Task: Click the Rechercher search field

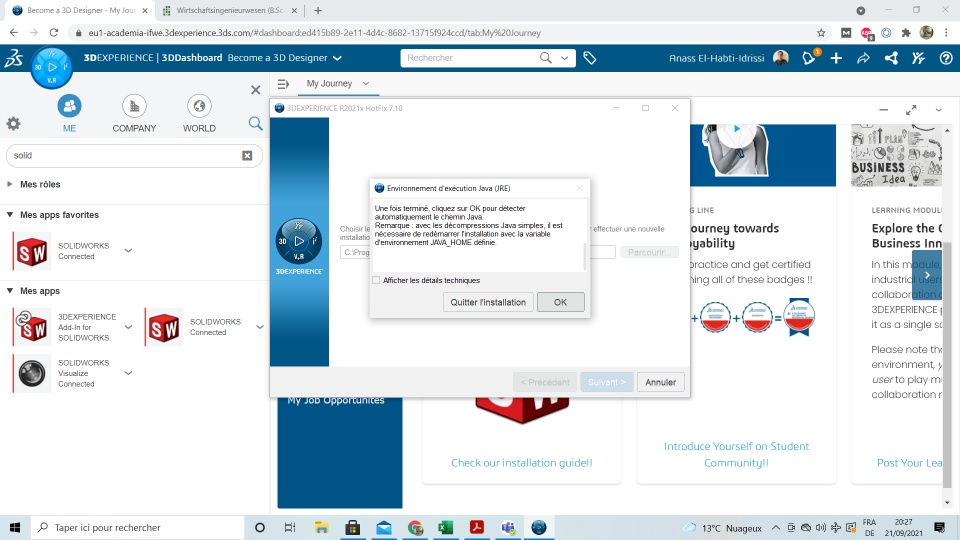Action: pyautogui.click(x=468, y=58)
